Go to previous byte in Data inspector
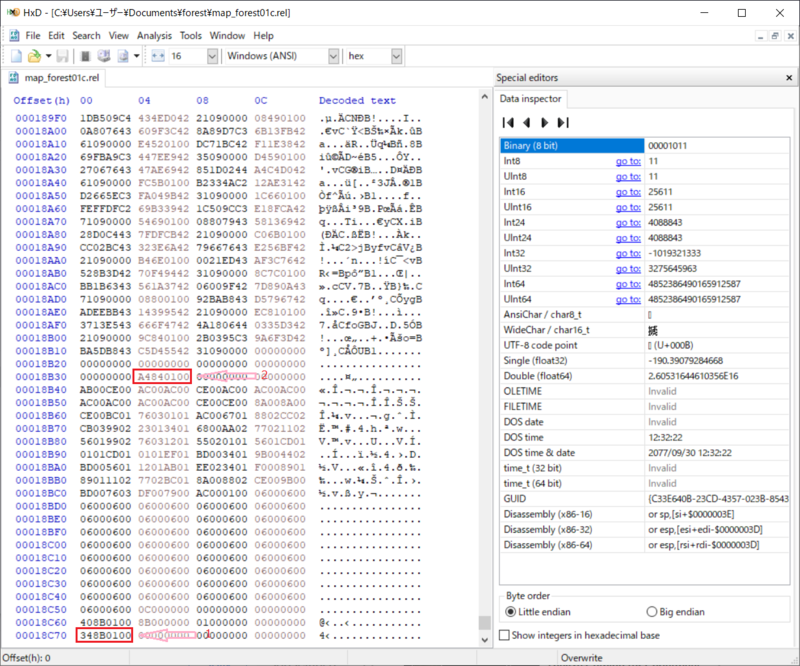Image resolution: width=800 pixels, height=666 pixels. tap(527, 122)
